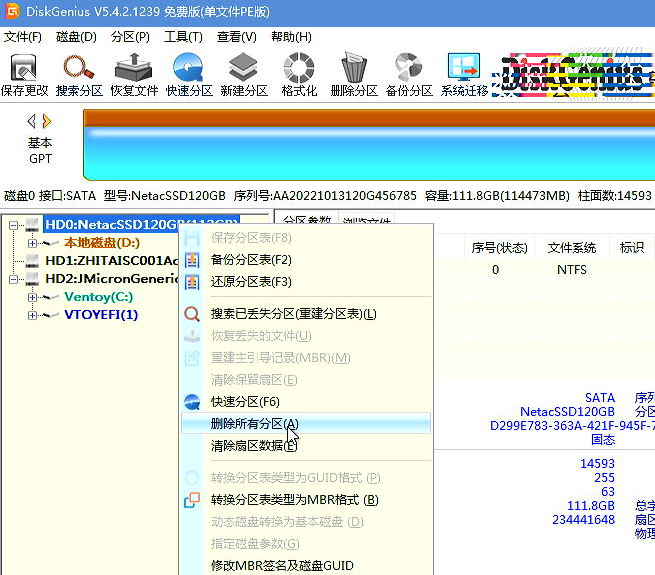Expand the Ventoy(C:) partition node
Viewport: 655px width, 575px height.
point(32,297)
